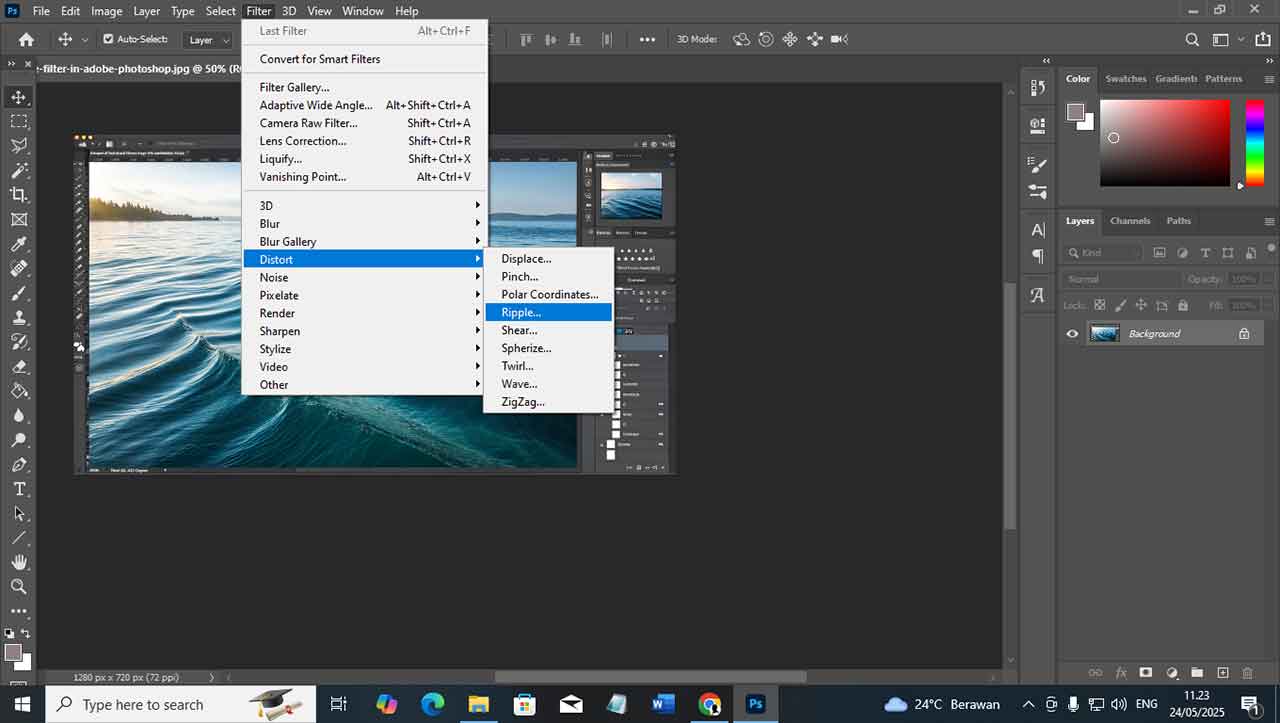Screen dimensions: 1280x723
Task: Select the Dodge tool
Action: [x=18, y=440]
